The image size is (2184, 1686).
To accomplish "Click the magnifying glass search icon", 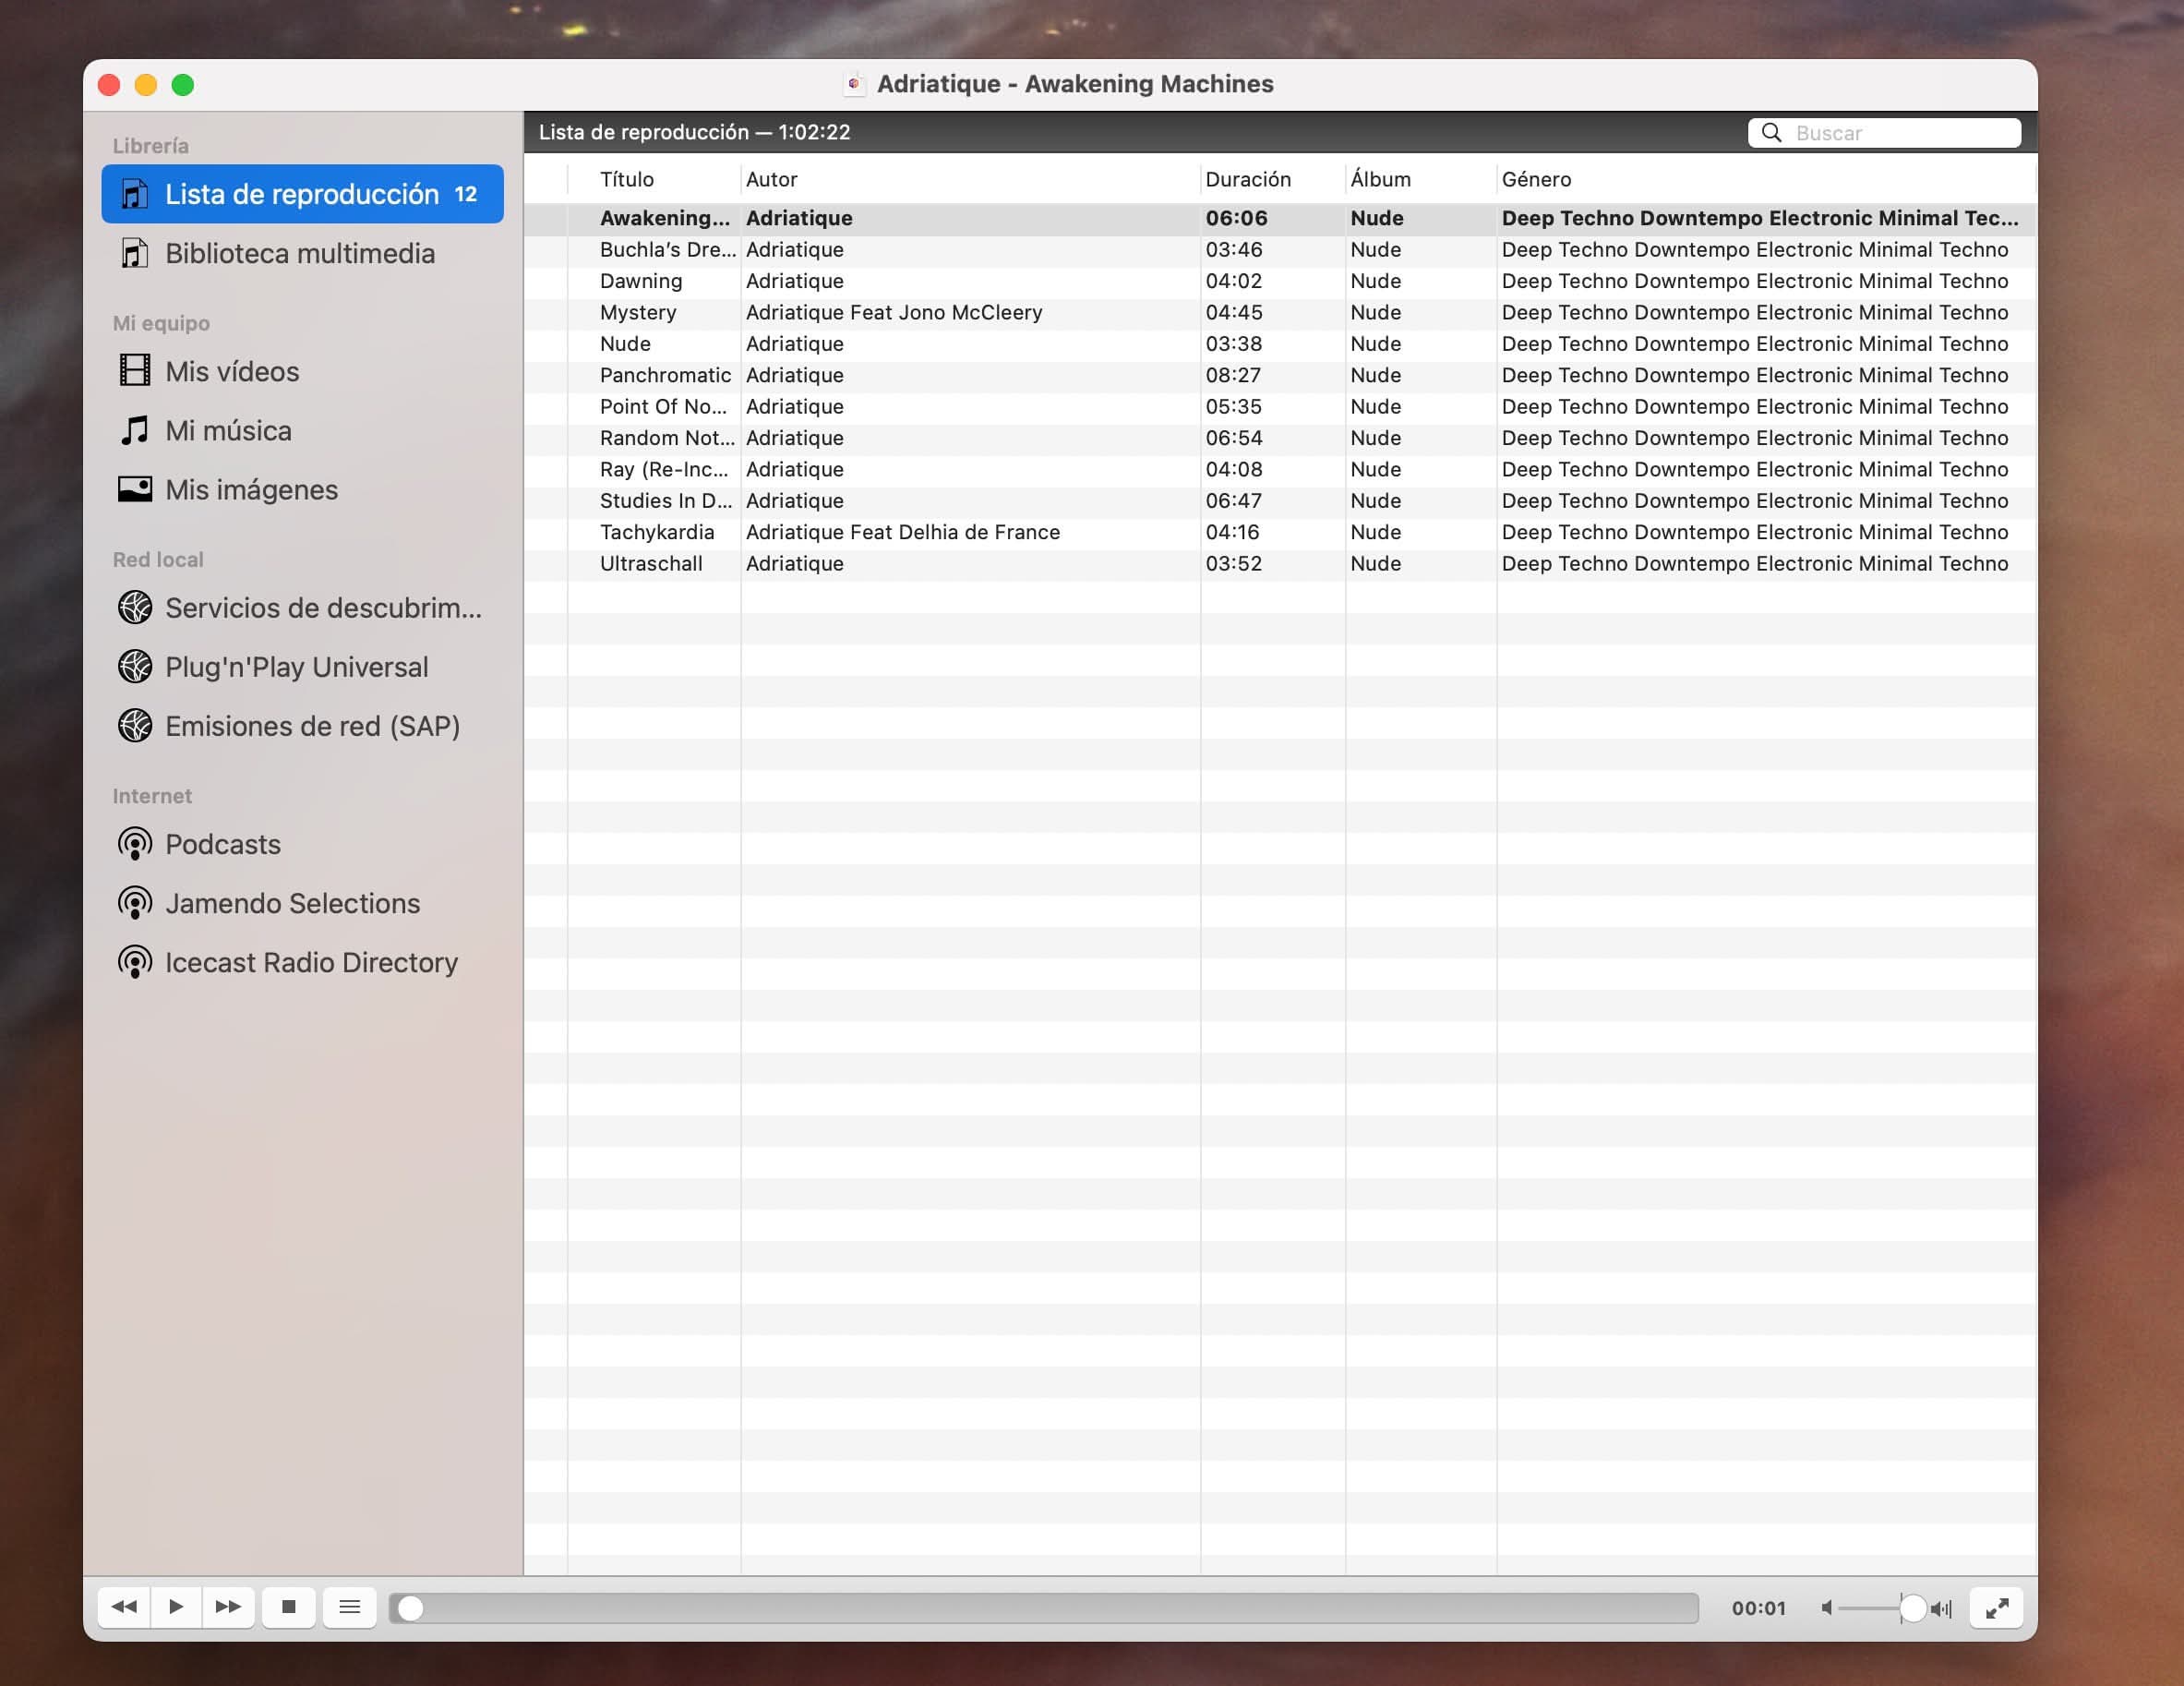I will click(x=1771, y=133).
